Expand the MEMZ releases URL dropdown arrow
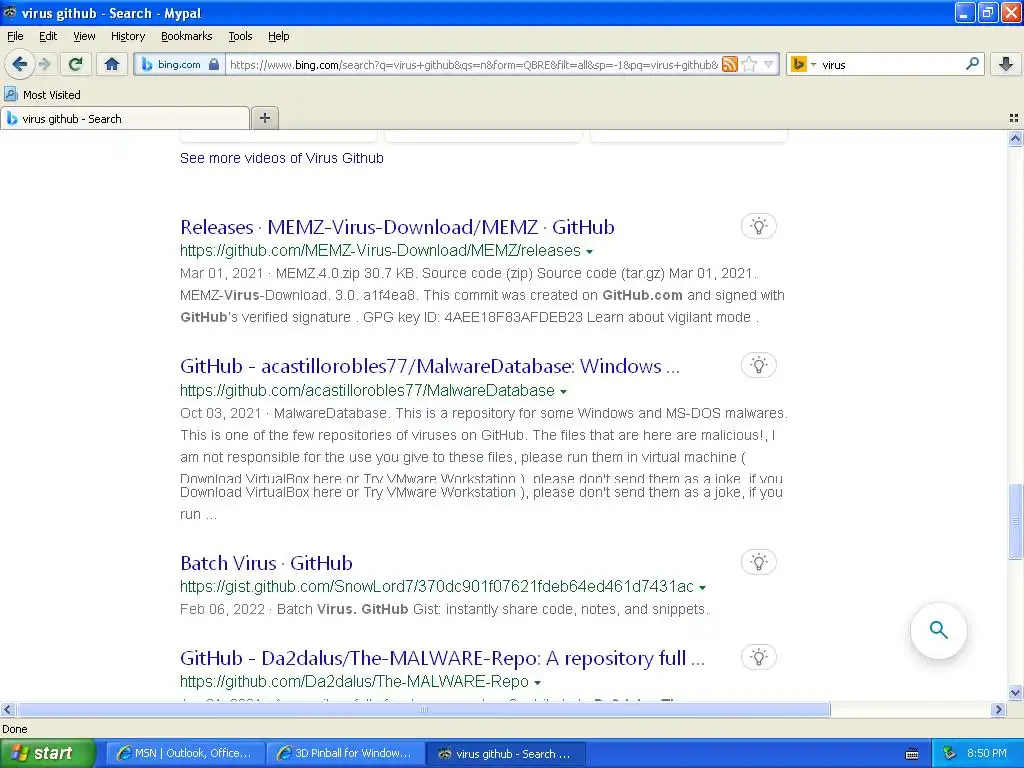The height and width of the screenshot is (768, 1024). click(x=589, y=251)
